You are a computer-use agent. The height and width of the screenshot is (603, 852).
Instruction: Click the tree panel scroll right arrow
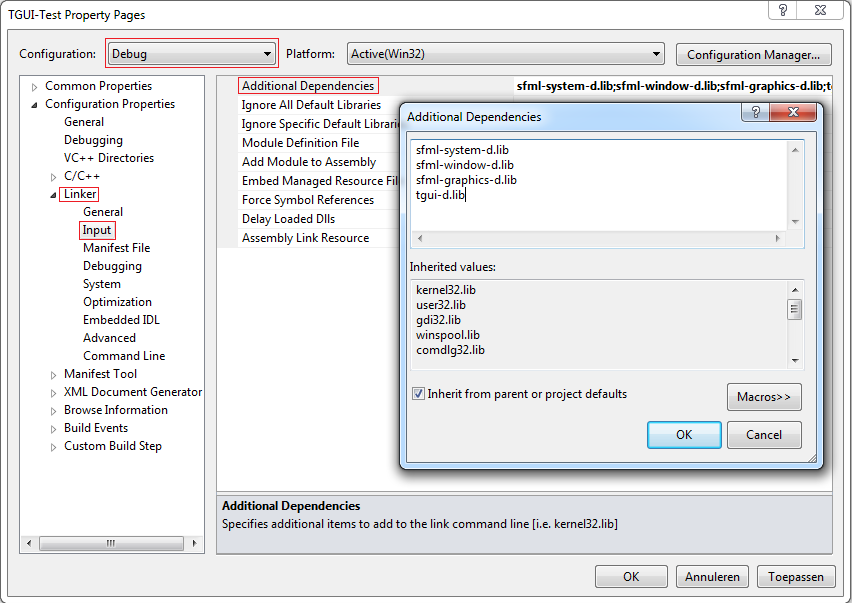coord(195,543)
